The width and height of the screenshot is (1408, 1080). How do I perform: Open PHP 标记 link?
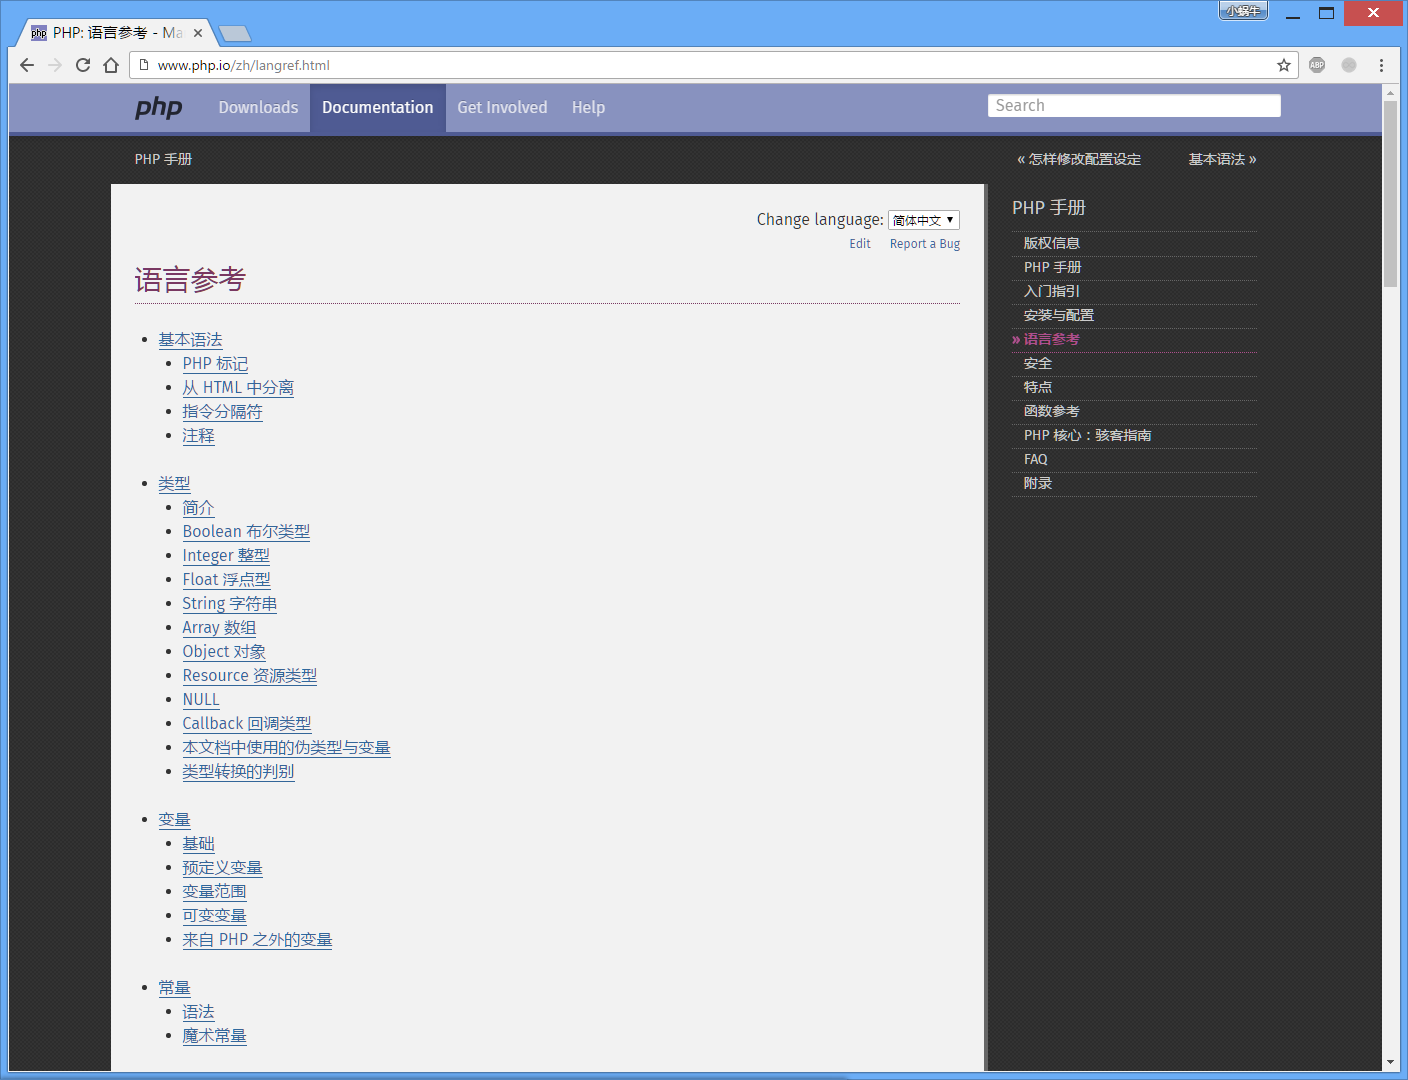pyautogui.click(x=215, y=364)
